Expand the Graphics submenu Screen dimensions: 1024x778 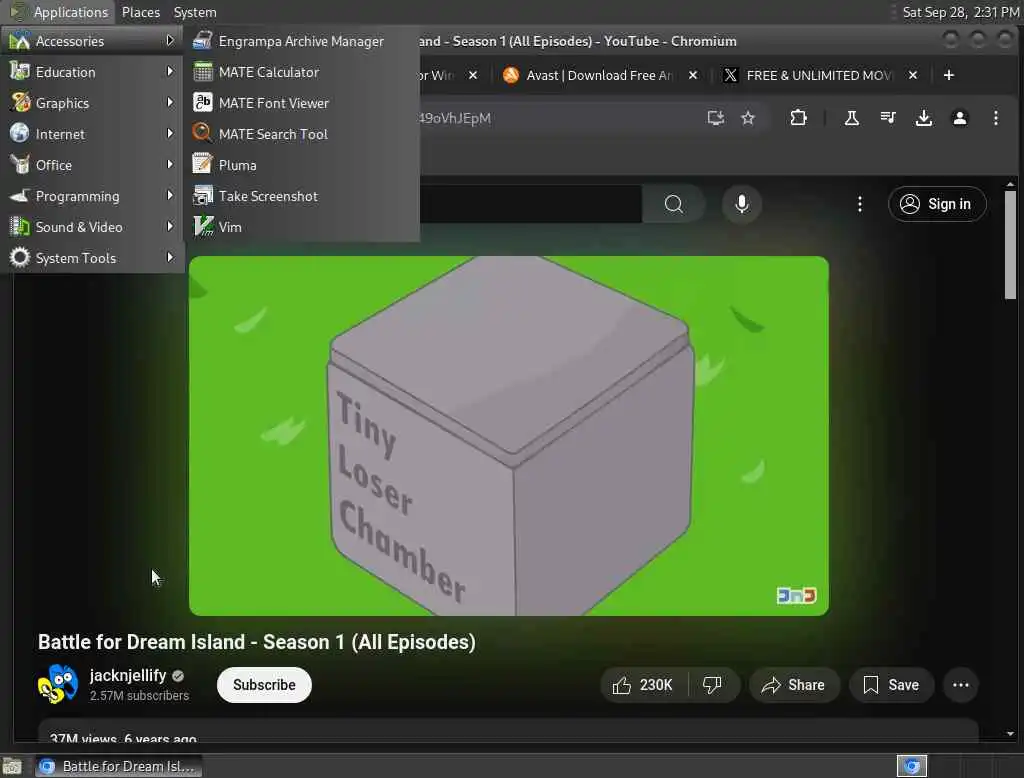[x=92, y=103]
